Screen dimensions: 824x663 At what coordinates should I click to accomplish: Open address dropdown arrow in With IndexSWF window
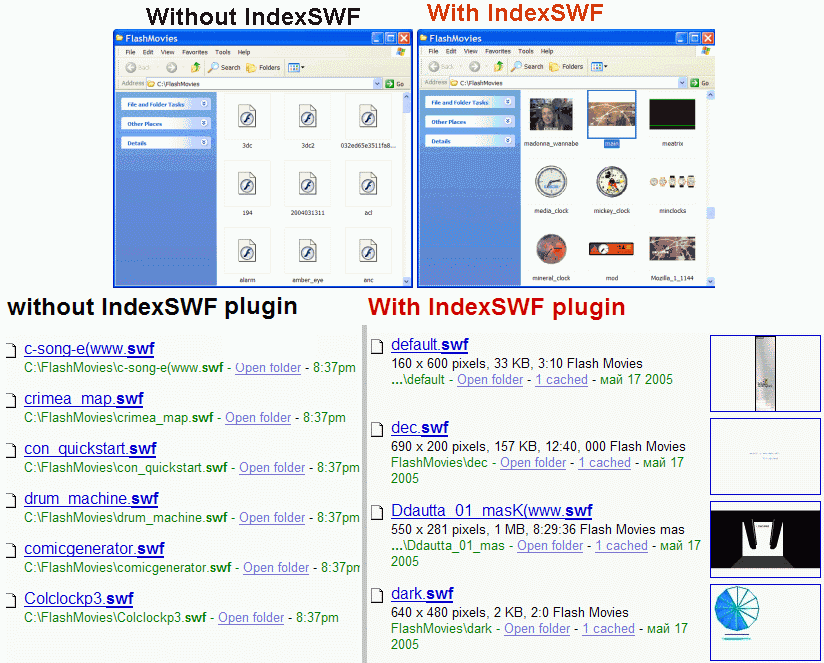click(x=682, y=82)
